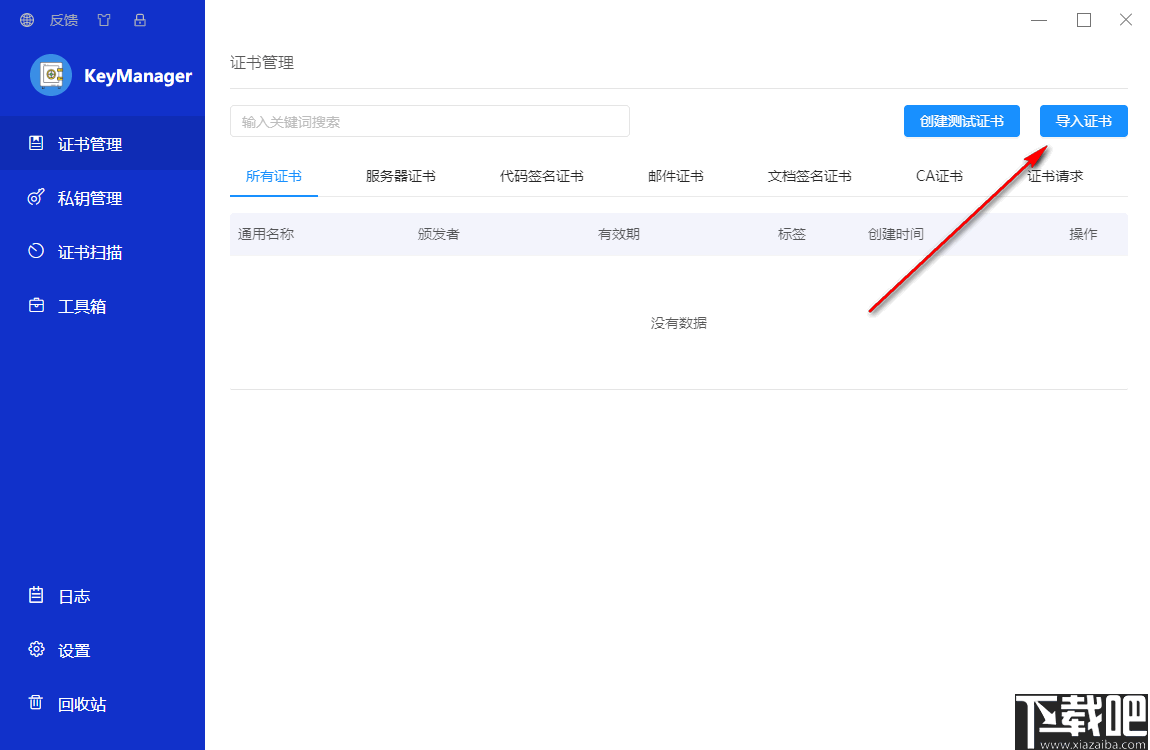Click the theme skin (shirt) icon
1150x750 pixels.
coord(103,19)
